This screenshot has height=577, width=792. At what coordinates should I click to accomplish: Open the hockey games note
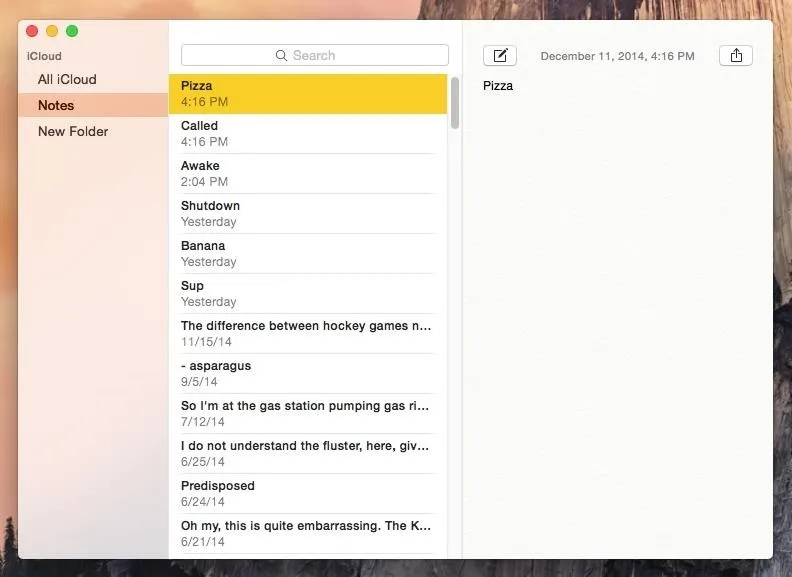308,333
